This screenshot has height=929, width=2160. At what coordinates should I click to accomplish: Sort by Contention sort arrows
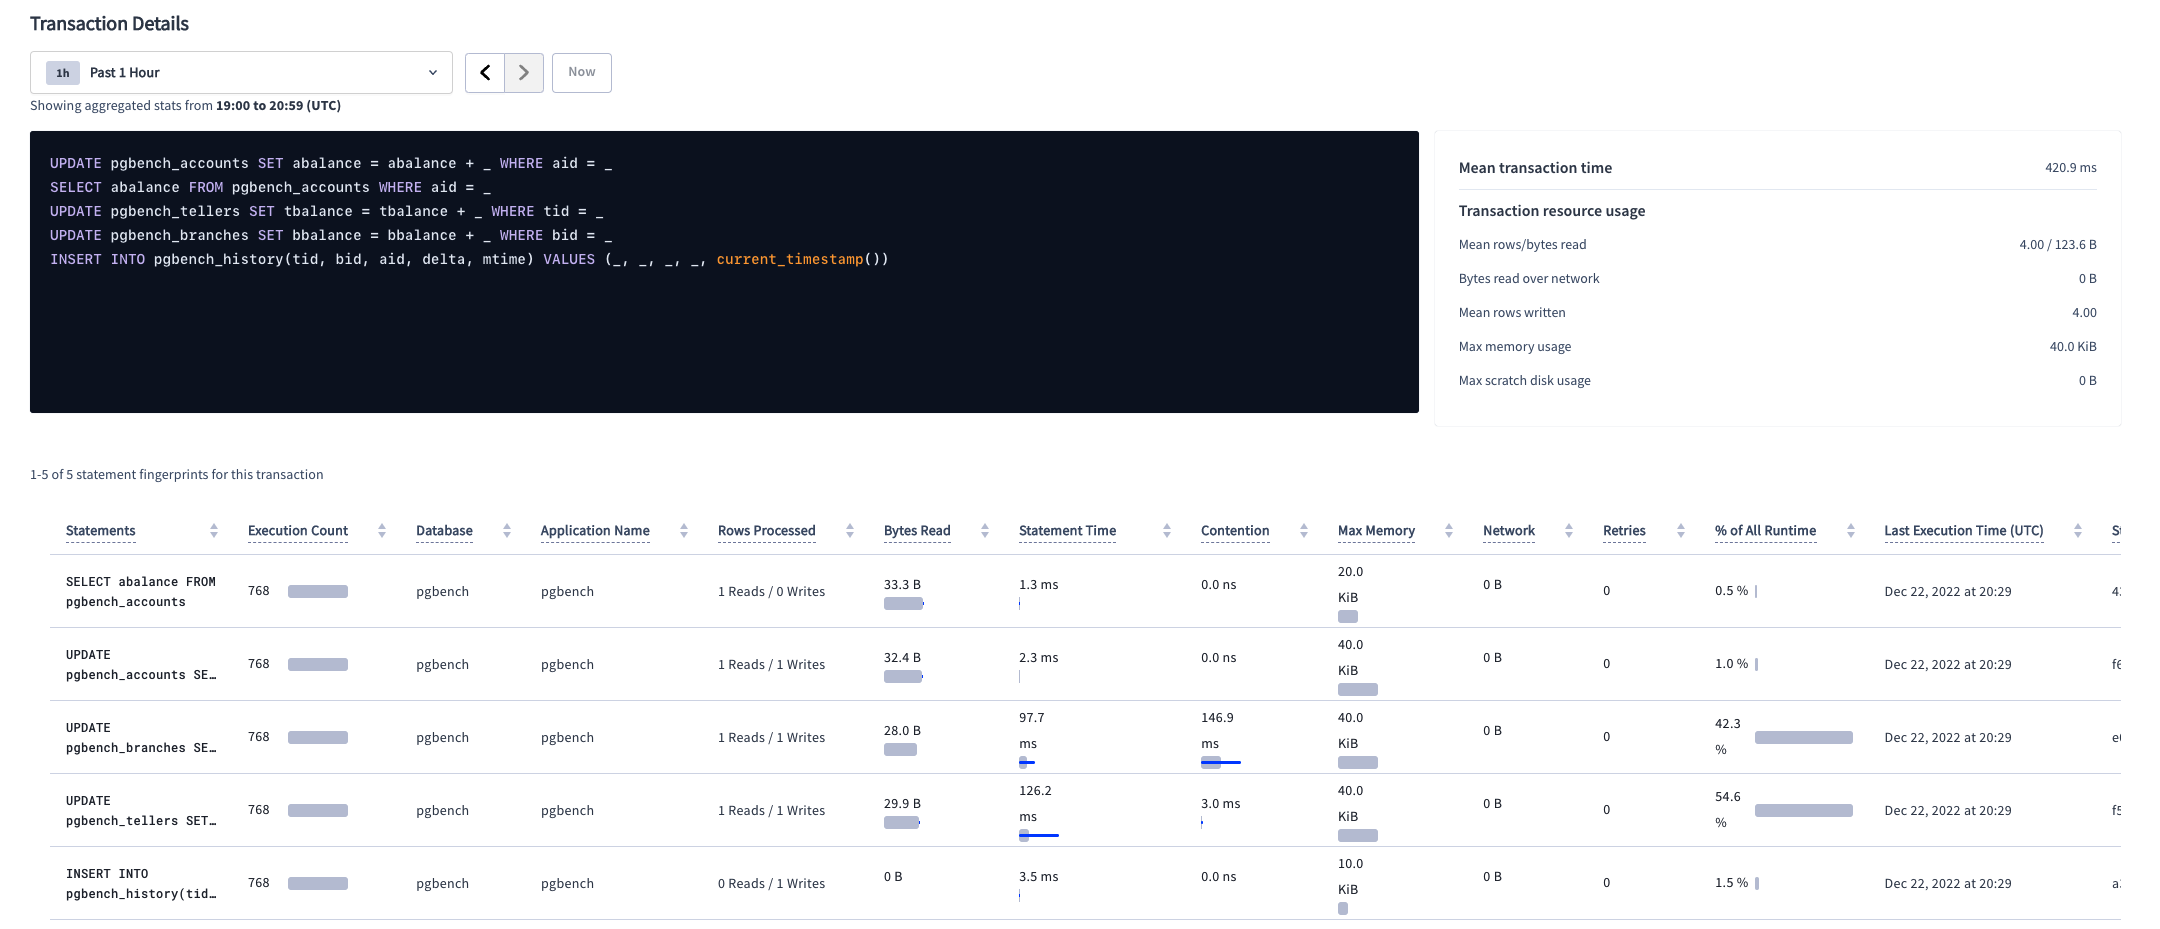click(x=1304, y=531)
